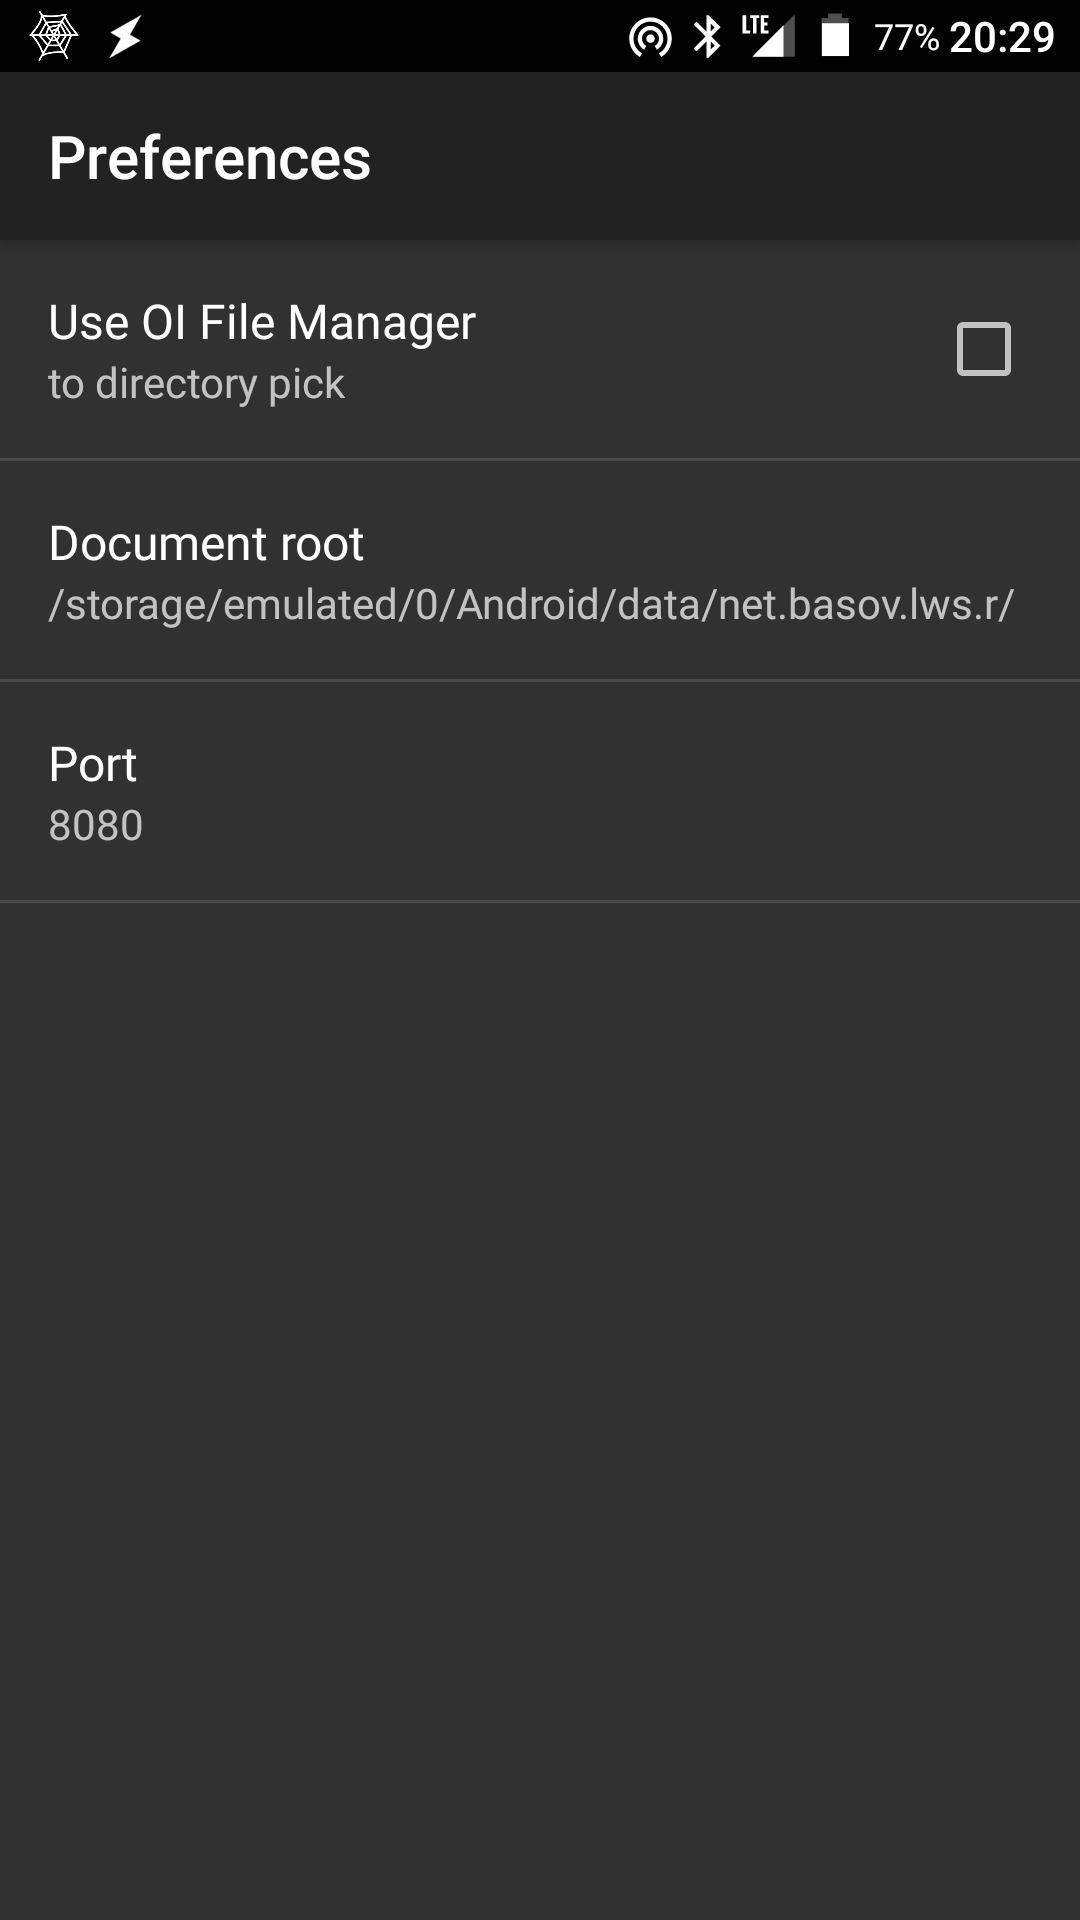The height and width of the screenshot is (1920, 1080).
Task: Tap the Preferences title bar
Action: click(x=210, y=156)
